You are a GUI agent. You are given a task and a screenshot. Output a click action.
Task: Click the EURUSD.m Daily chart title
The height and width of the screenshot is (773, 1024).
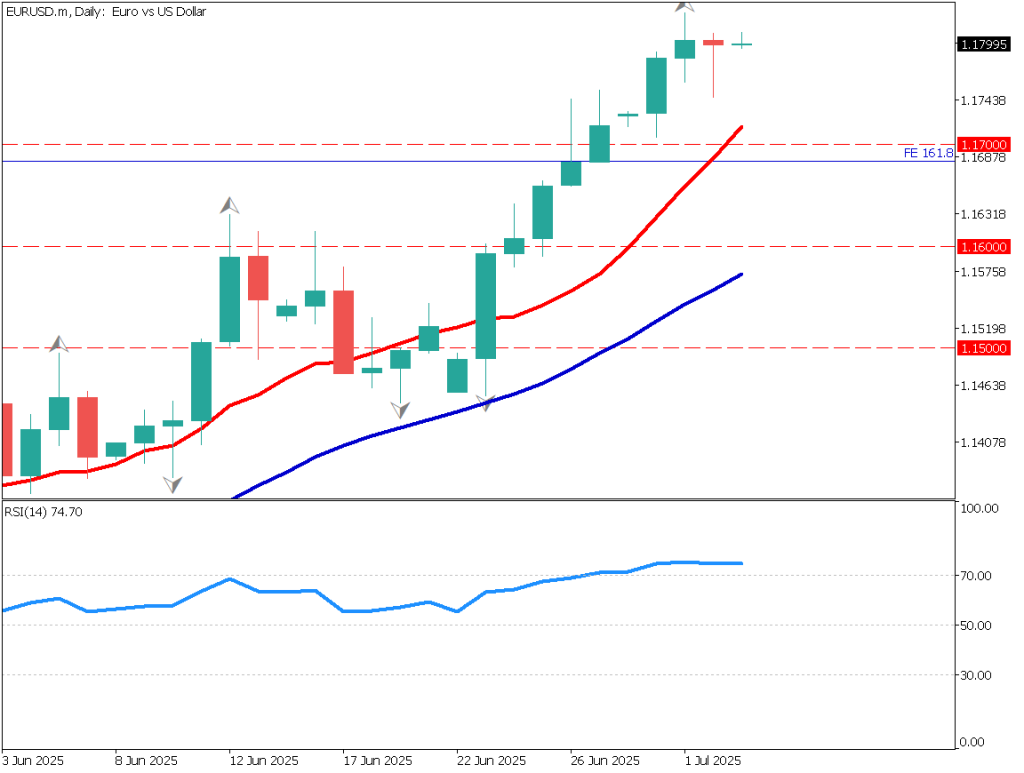pyautogui.click(x=95, y=10)
